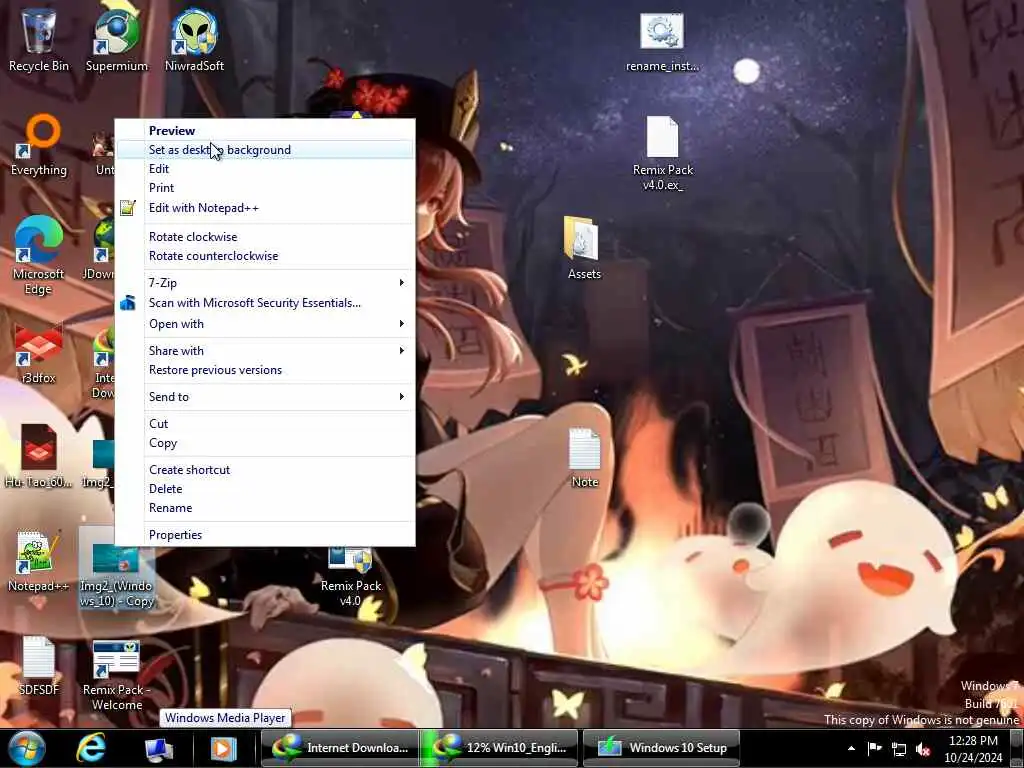Open the Recycle Bin desktop icon

coord(39,39)
